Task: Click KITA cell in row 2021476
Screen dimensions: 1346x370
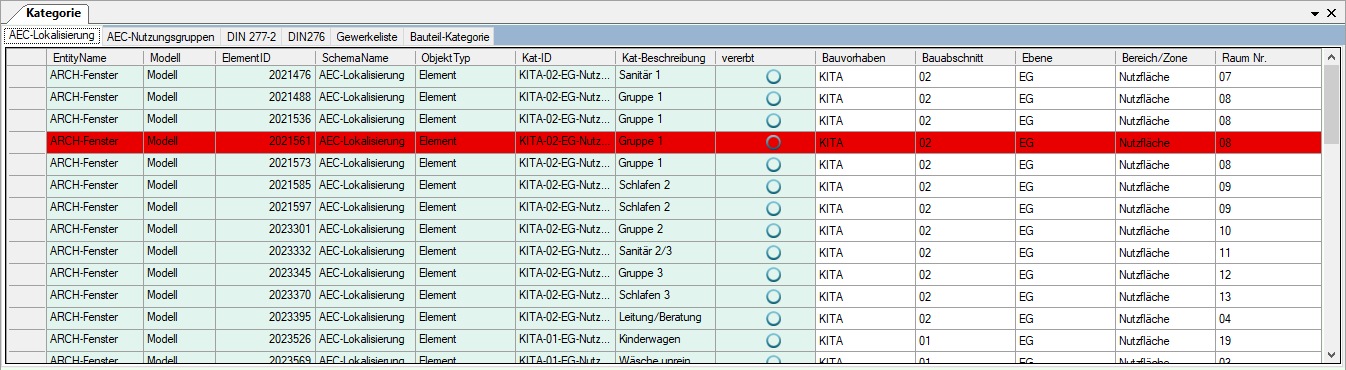Action: [865, 76]
